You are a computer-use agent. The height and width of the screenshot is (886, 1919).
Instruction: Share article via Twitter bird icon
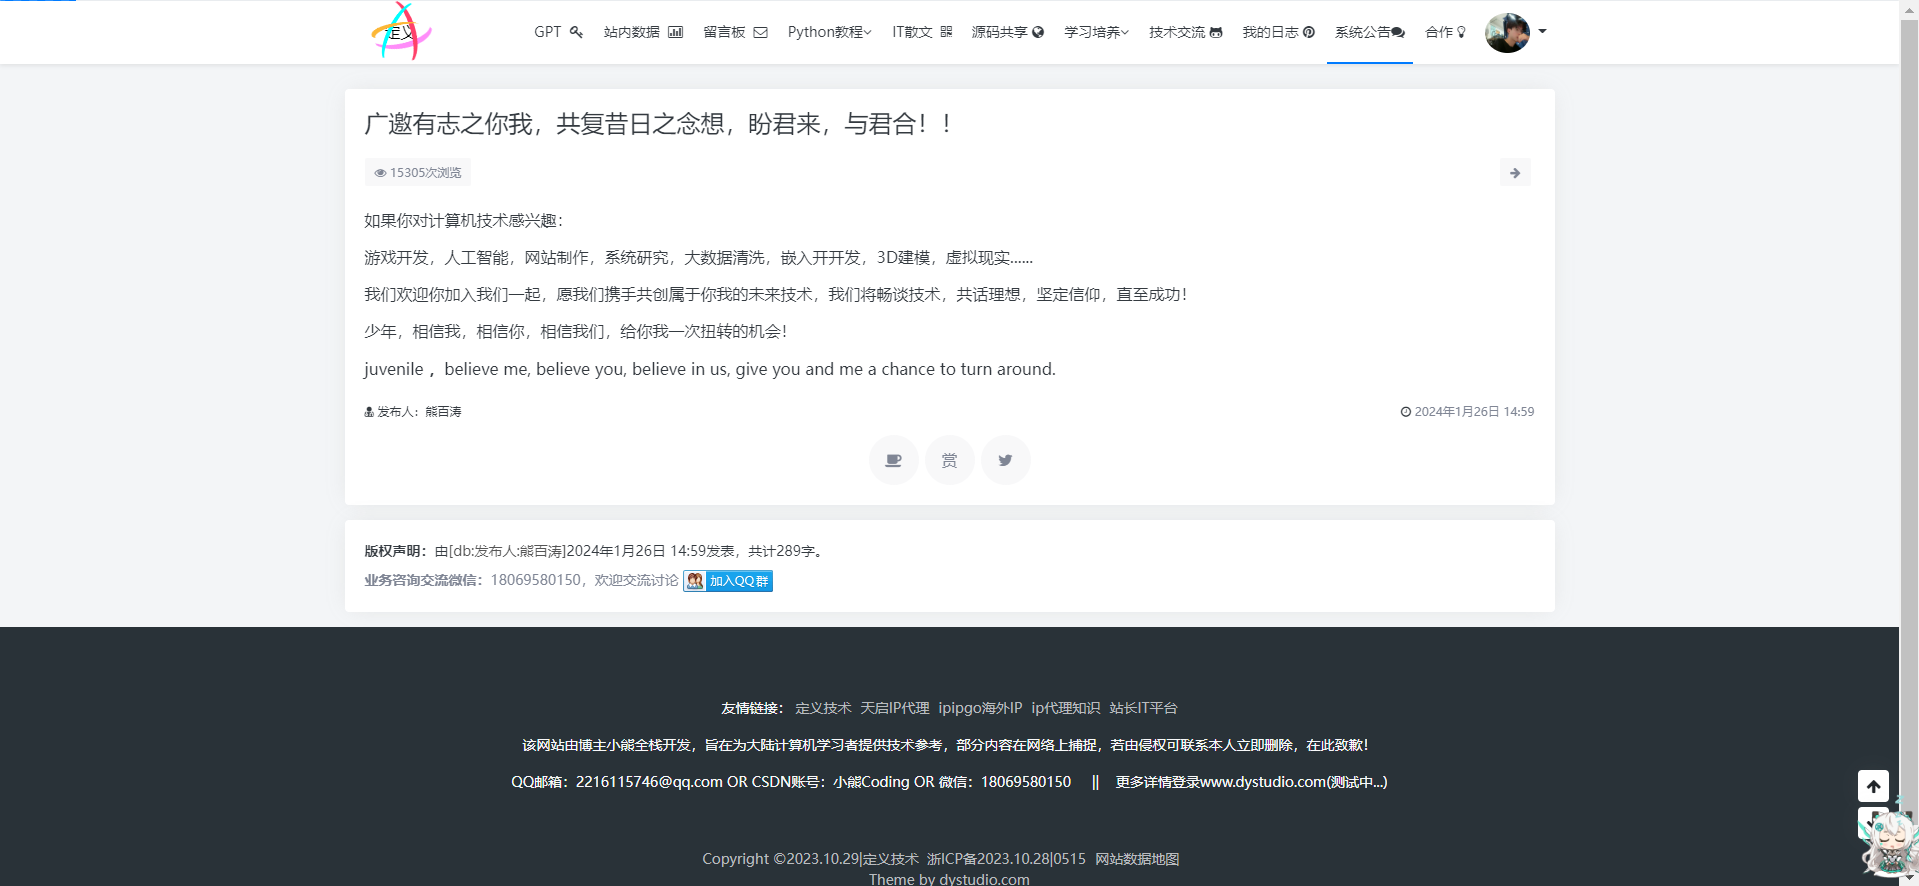point(1005,460)
